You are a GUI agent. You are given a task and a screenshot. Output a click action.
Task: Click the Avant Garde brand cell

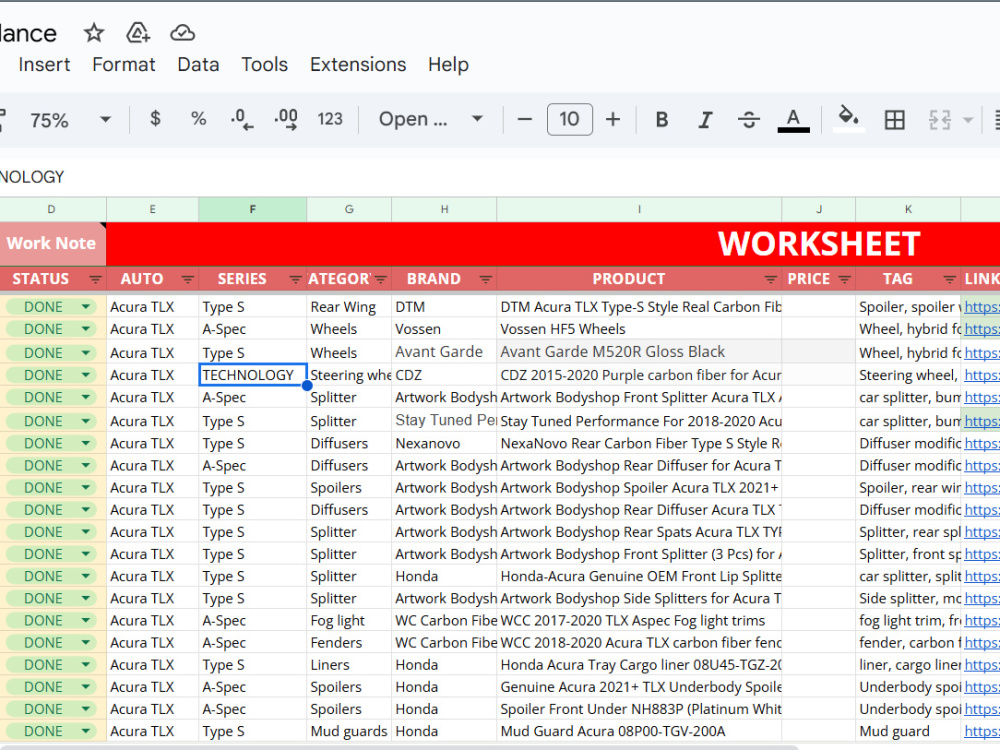[444, 352]
